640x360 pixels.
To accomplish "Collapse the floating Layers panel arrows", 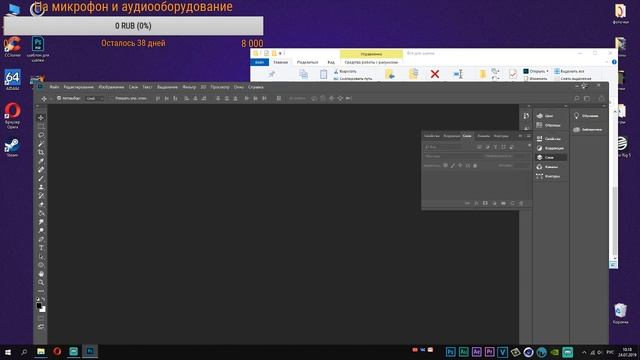I will [520, 136].
